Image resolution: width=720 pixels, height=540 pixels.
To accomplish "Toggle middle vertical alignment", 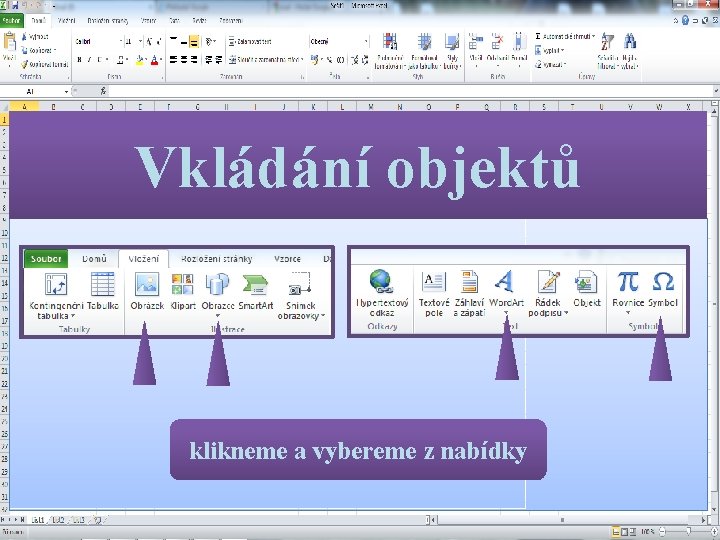I will [x=184, y=41].
